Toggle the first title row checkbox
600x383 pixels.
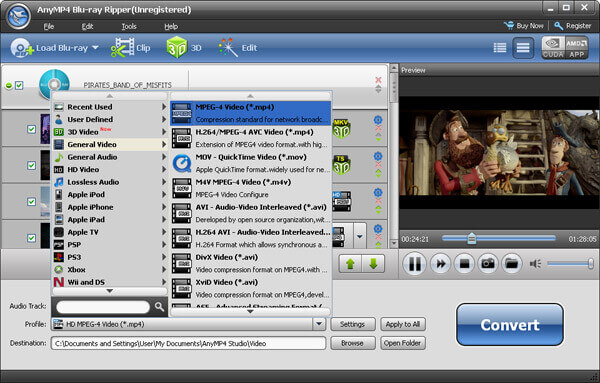click(31, 129)
